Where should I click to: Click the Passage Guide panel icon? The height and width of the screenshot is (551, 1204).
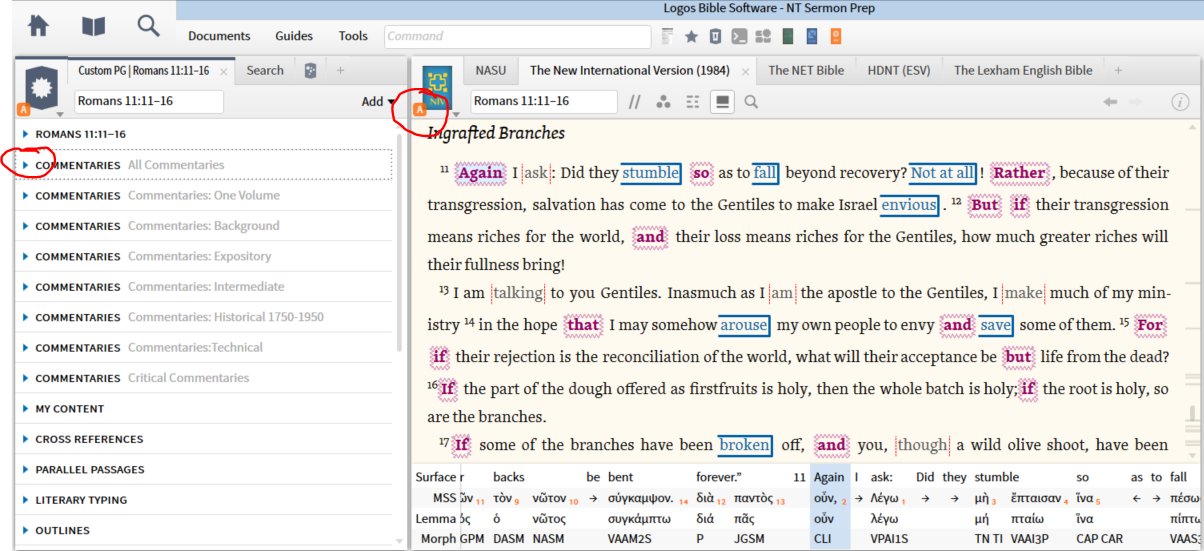pos(41,88)
